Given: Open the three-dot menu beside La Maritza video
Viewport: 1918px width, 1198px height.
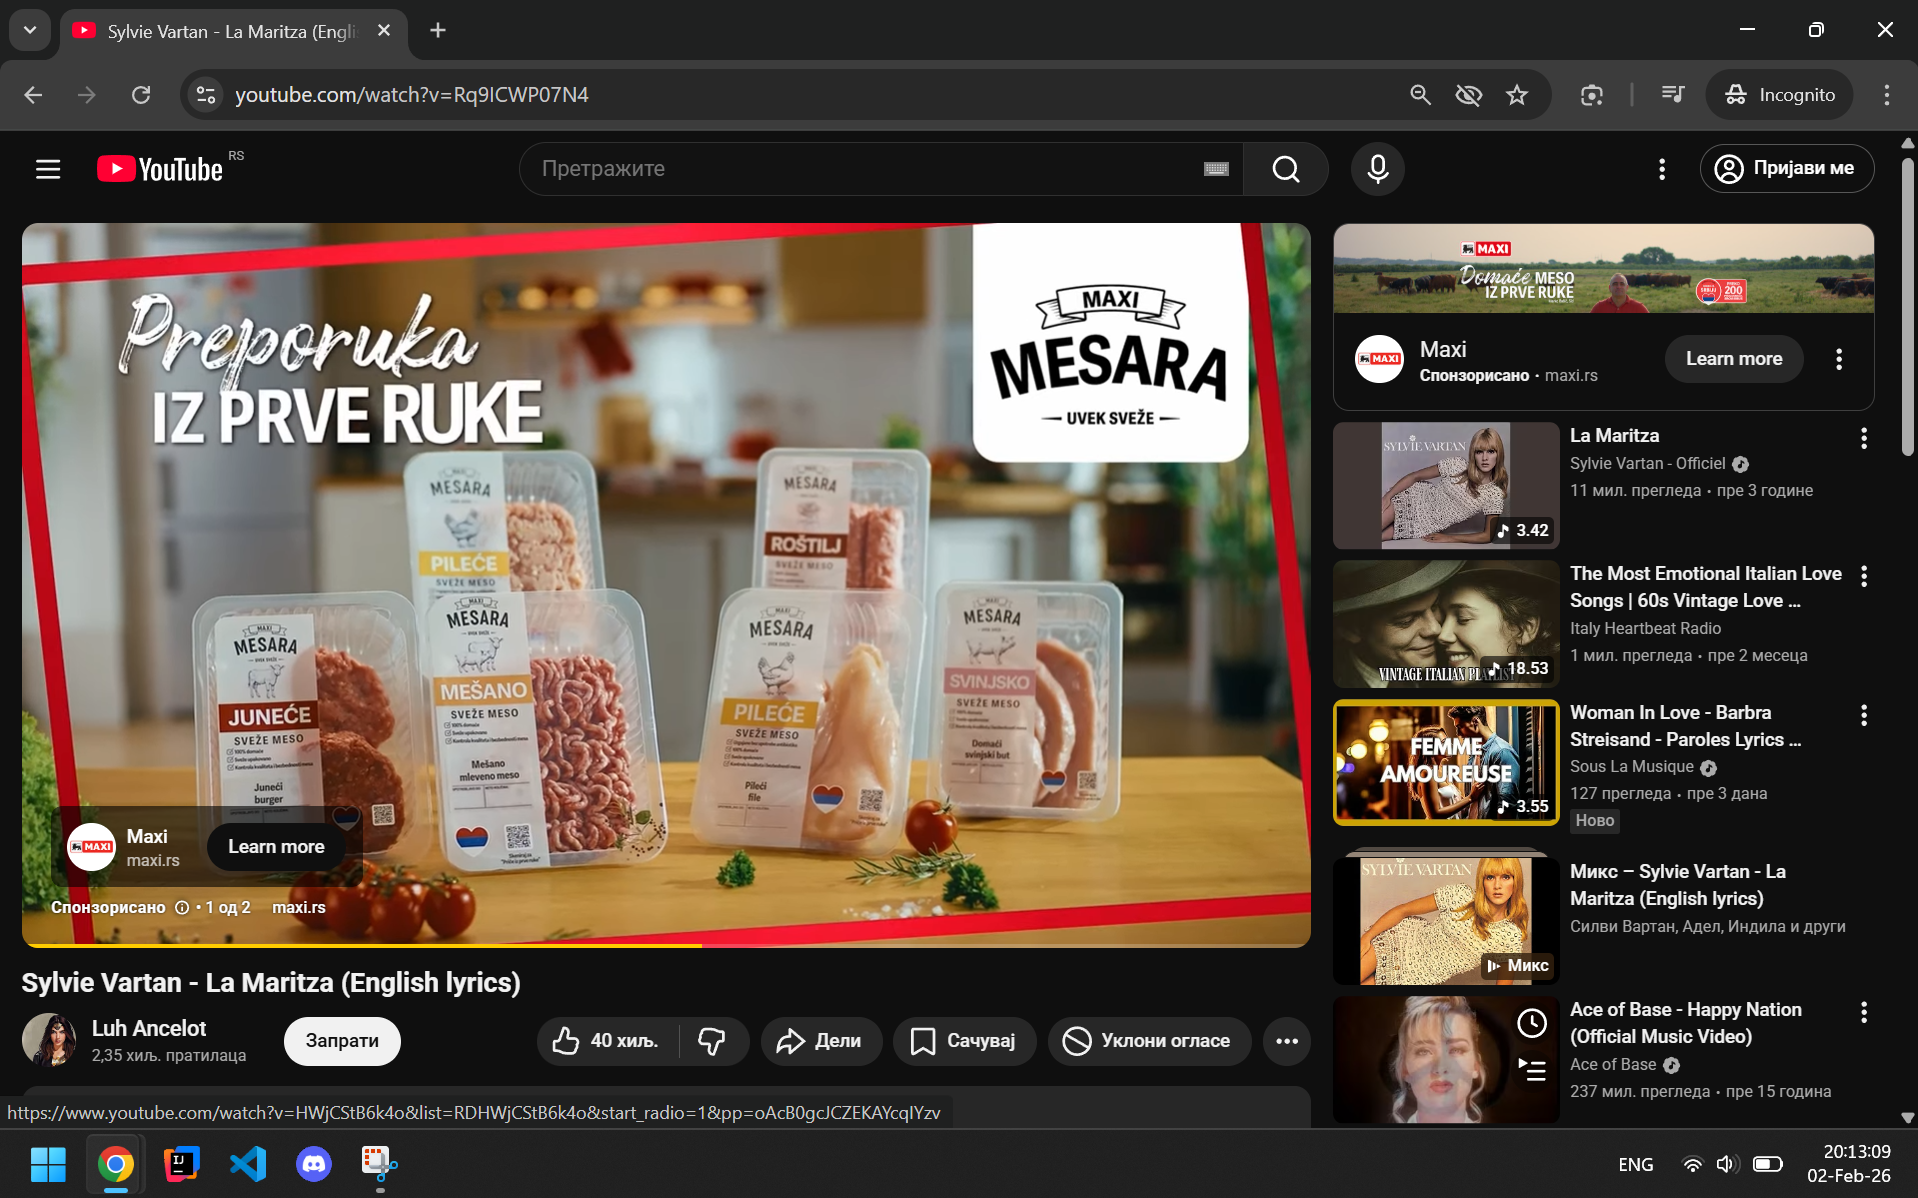Looking at the screenshot, I should (1863, 438).
